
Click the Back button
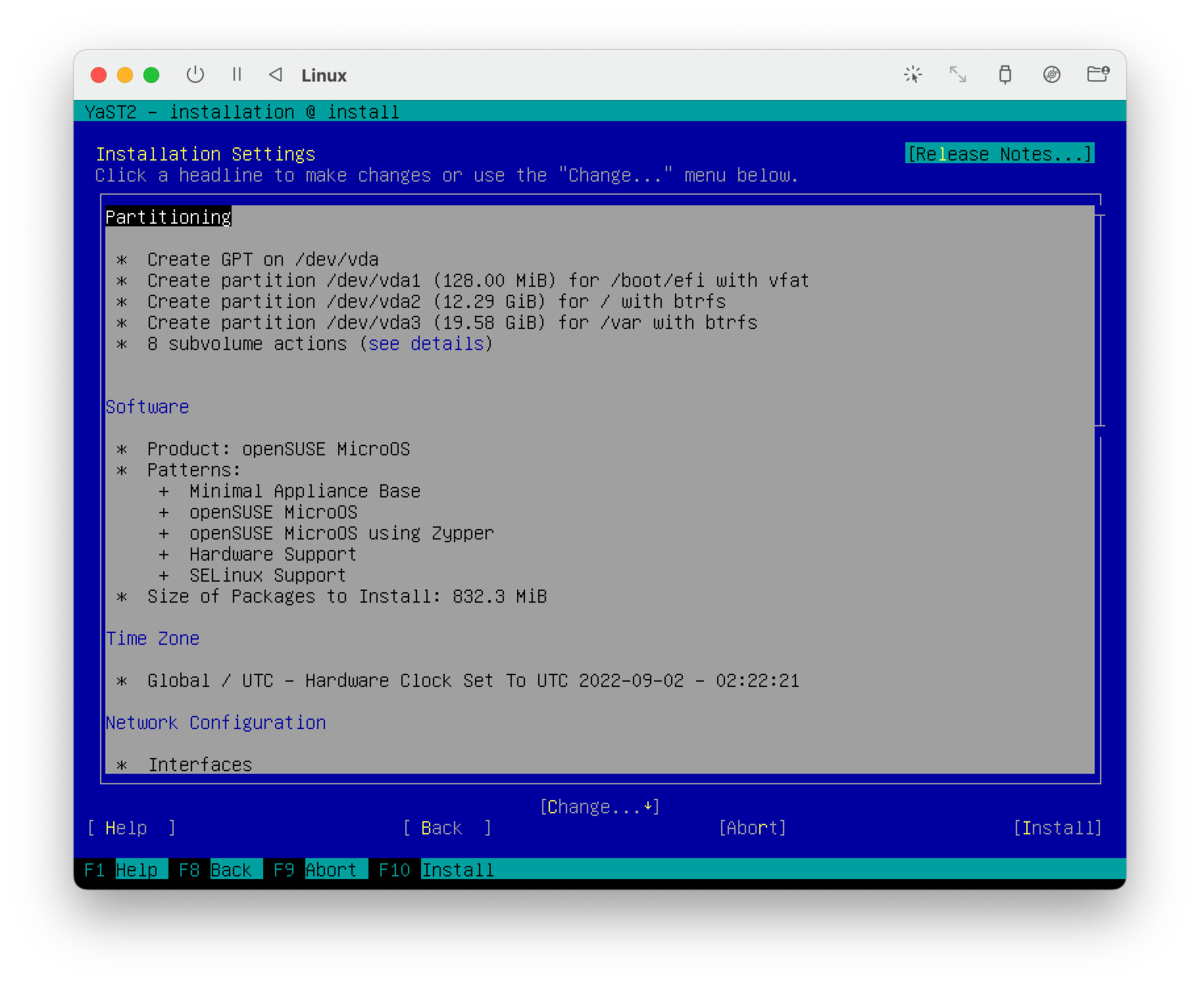click(x=447, y=828)
